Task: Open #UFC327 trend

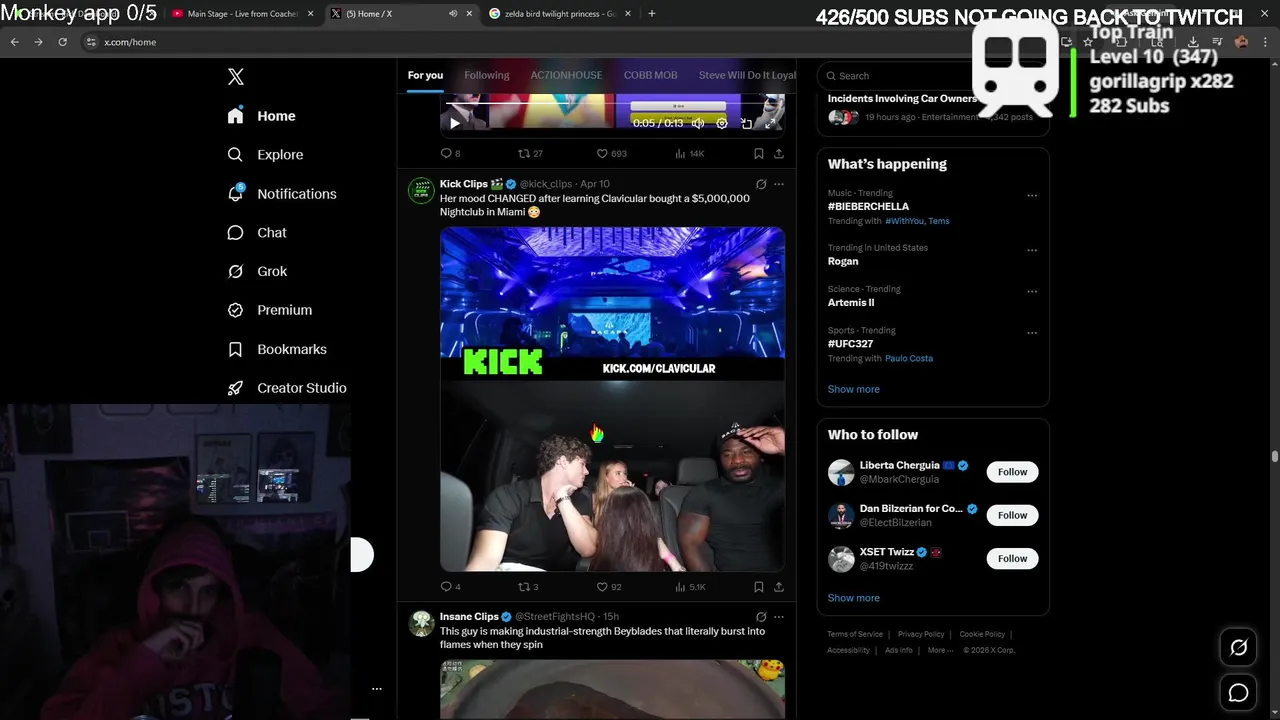Action: [850, 344]
